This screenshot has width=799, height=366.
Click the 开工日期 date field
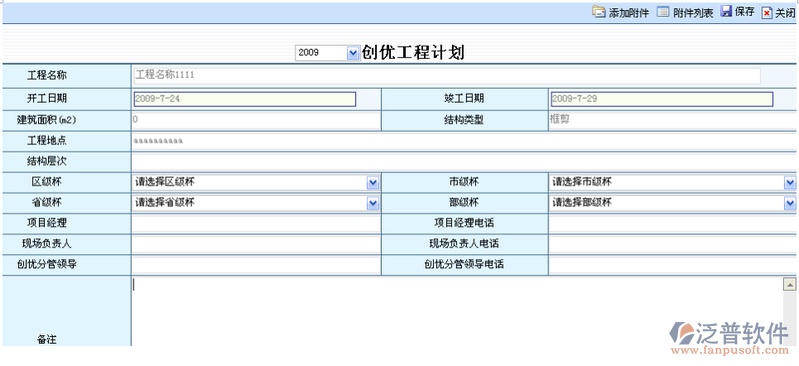[x=245, y=99]
